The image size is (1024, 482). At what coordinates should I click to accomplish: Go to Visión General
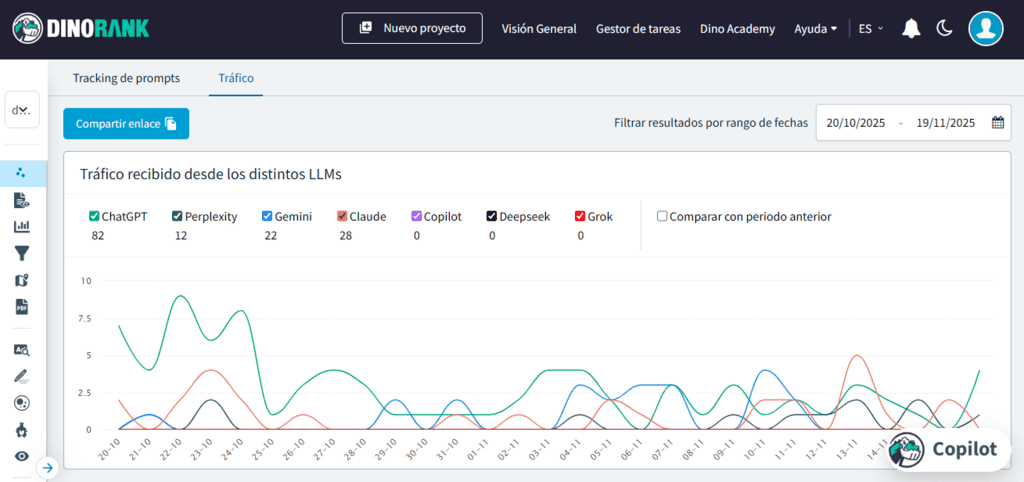click(539, 29)
